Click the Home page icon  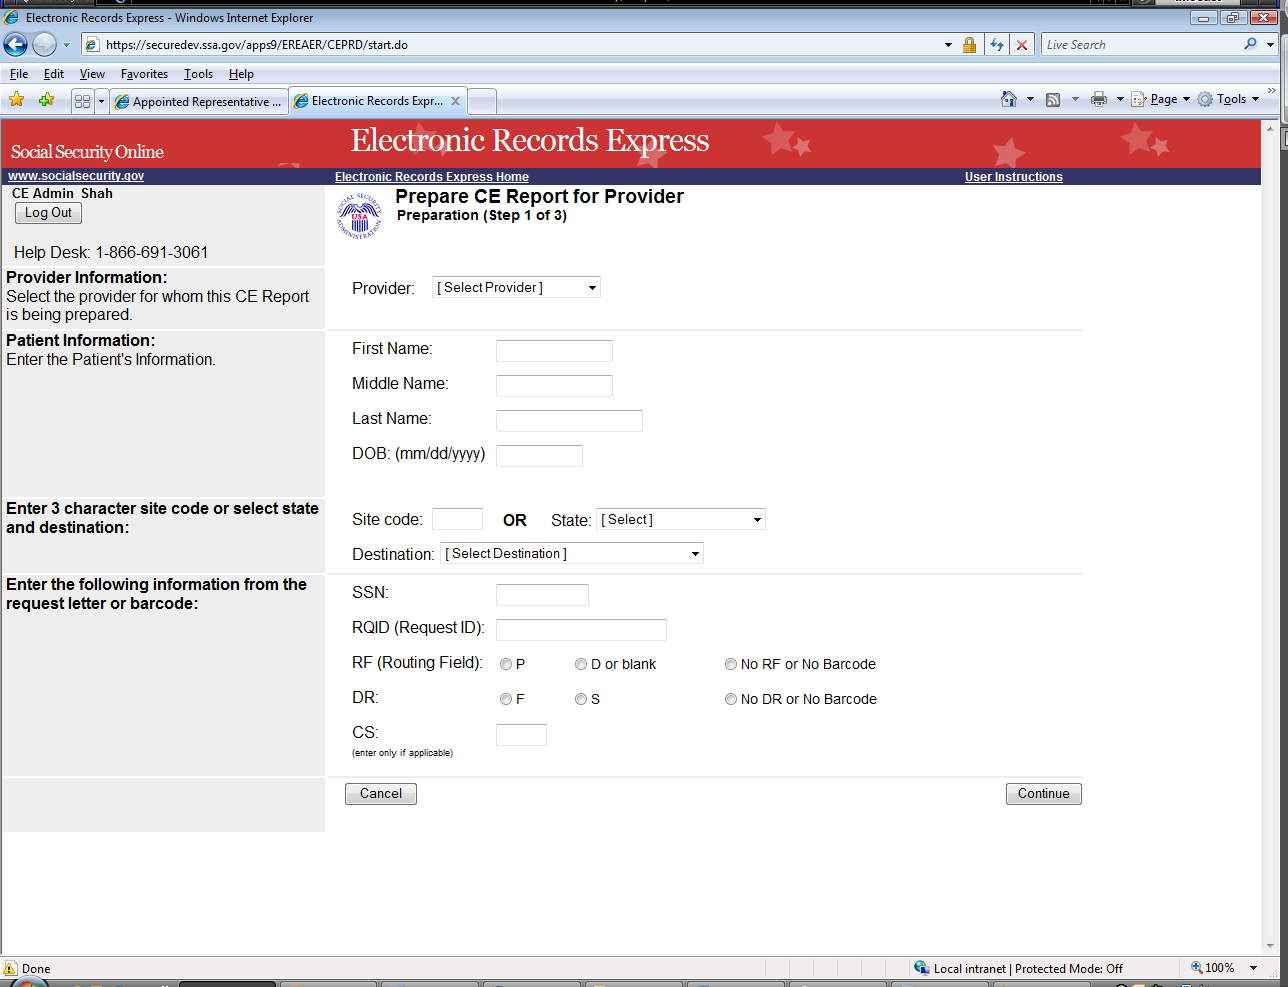point(1009,99)
